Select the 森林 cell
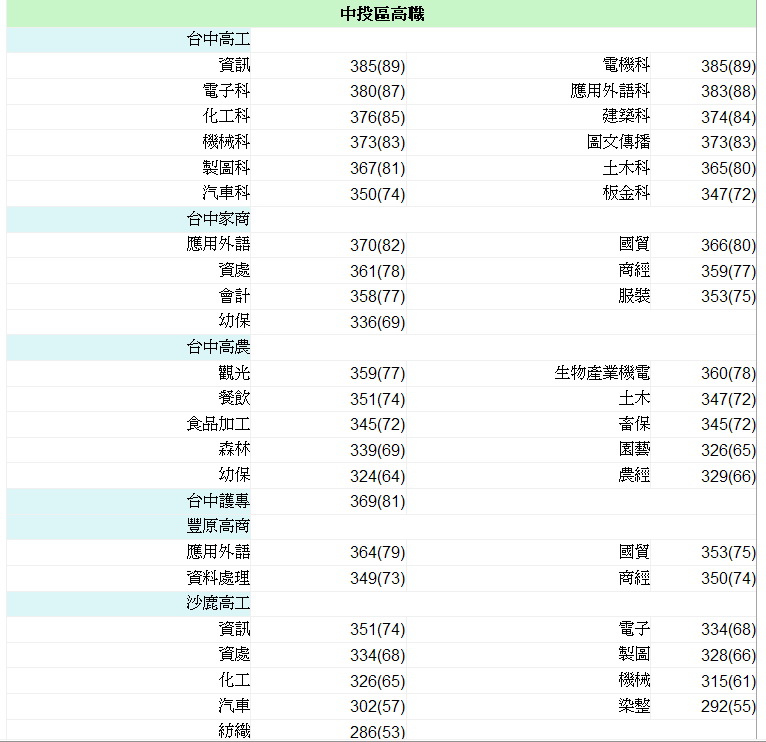 234,449
